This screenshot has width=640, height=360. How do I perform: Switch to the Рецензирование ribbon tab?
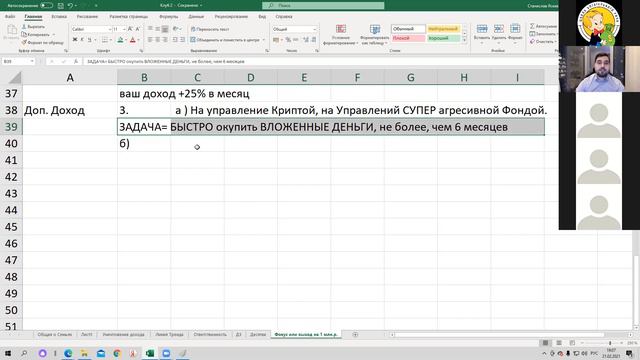pyautogui.click(x=231, y=17)
